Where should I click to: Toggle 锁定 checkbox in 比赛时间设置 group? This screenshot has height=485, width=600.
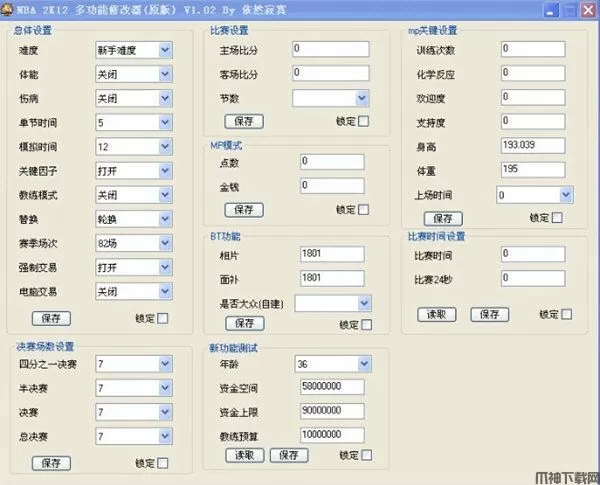click(x=567, y=314)
